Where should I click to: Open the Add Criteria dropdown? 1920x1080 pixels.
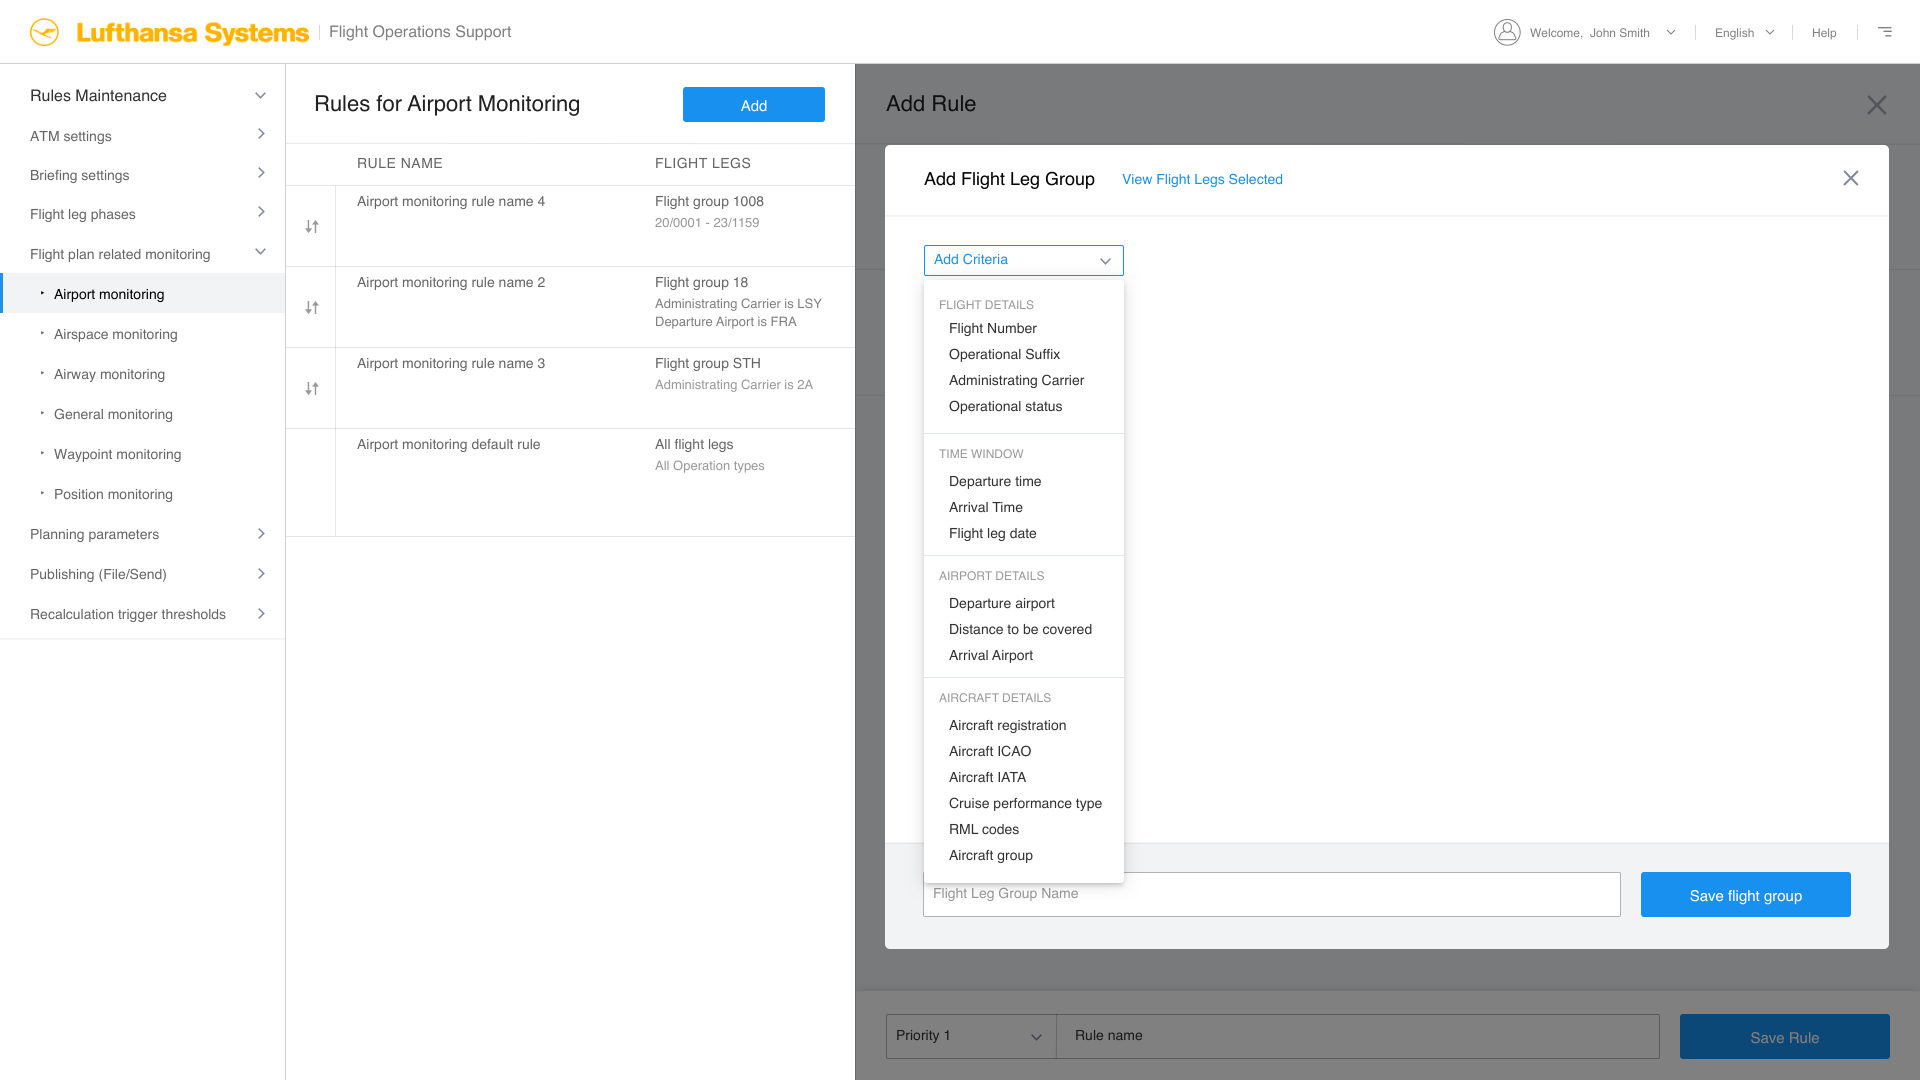tap(1024, 260)
